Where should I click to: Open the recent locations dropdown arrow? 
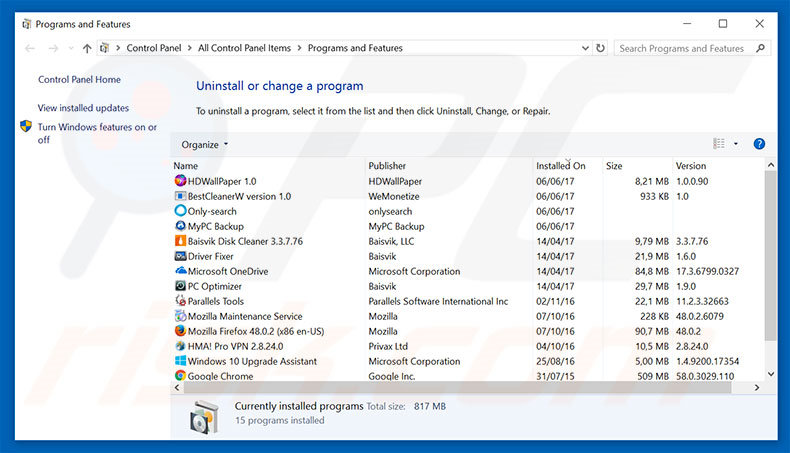[71, 48]
